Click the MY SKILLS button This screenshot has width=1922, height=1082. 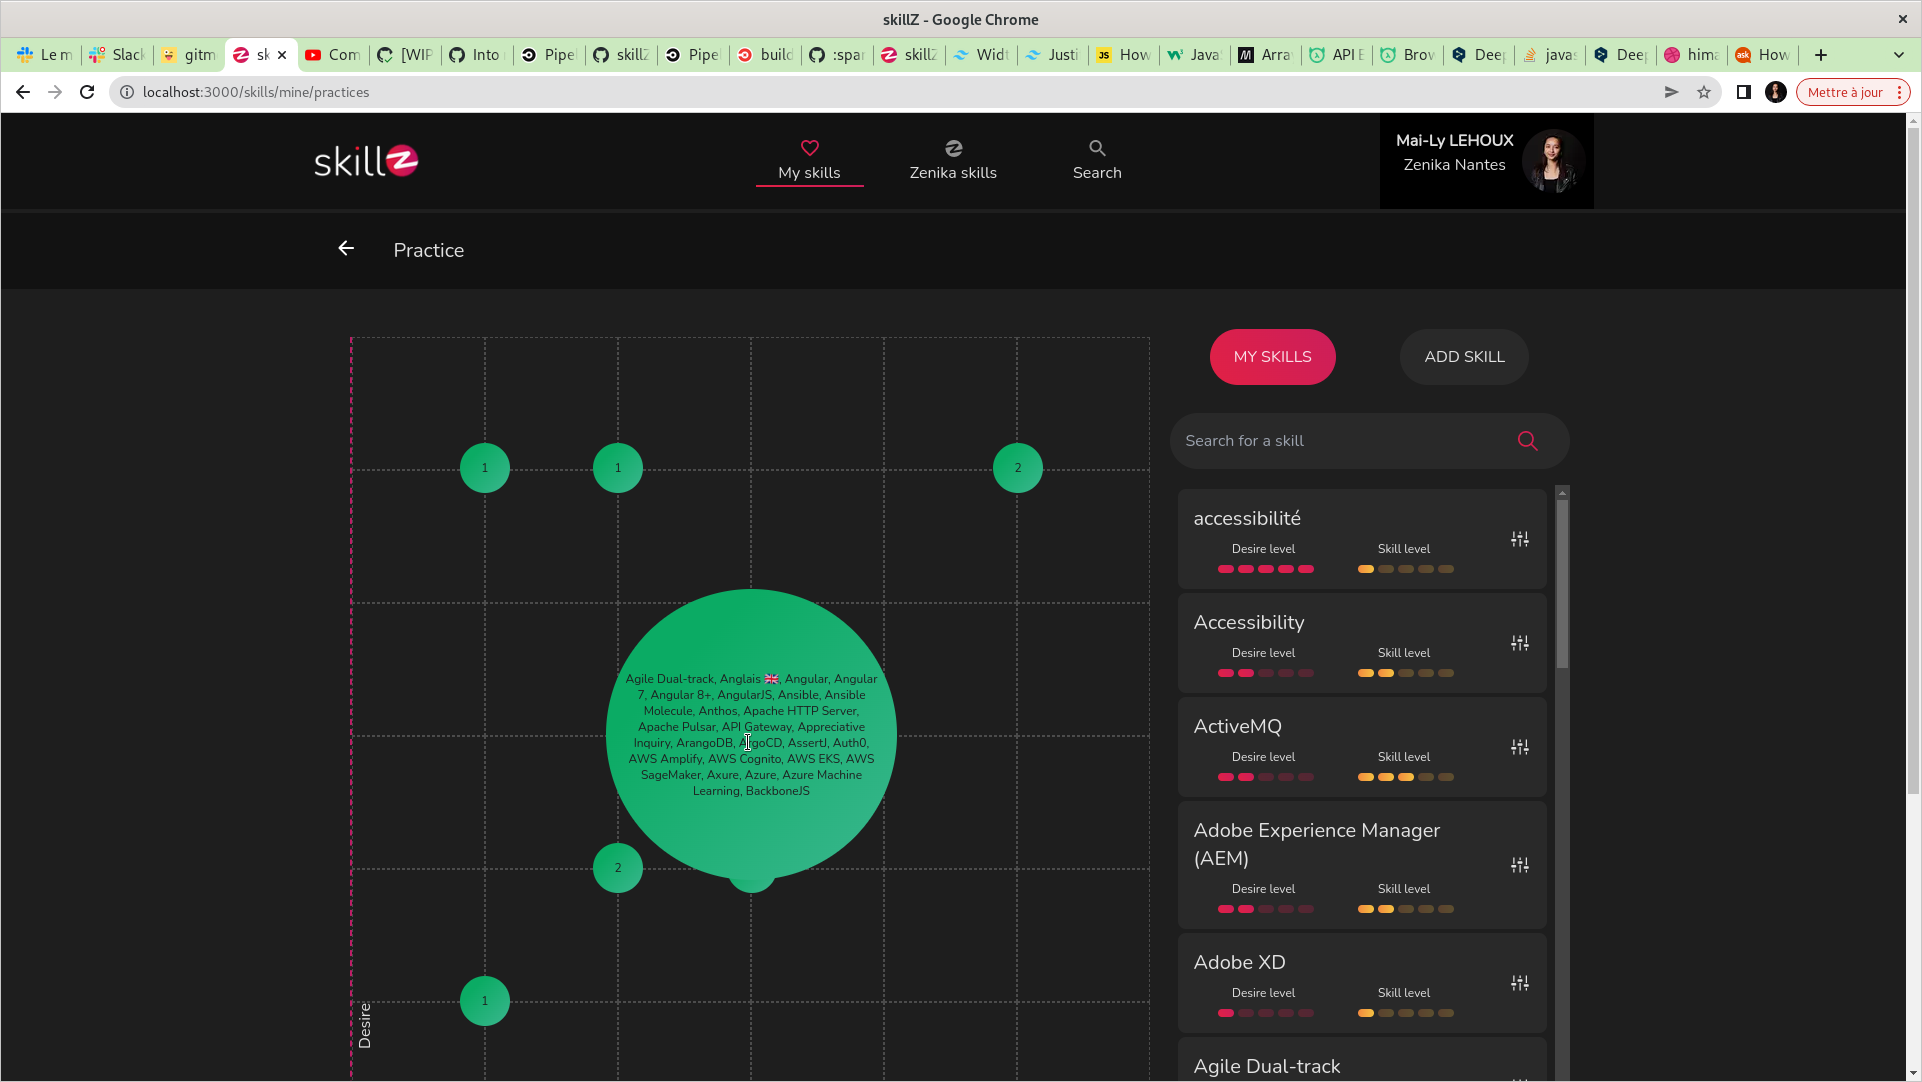[1272, 357]
